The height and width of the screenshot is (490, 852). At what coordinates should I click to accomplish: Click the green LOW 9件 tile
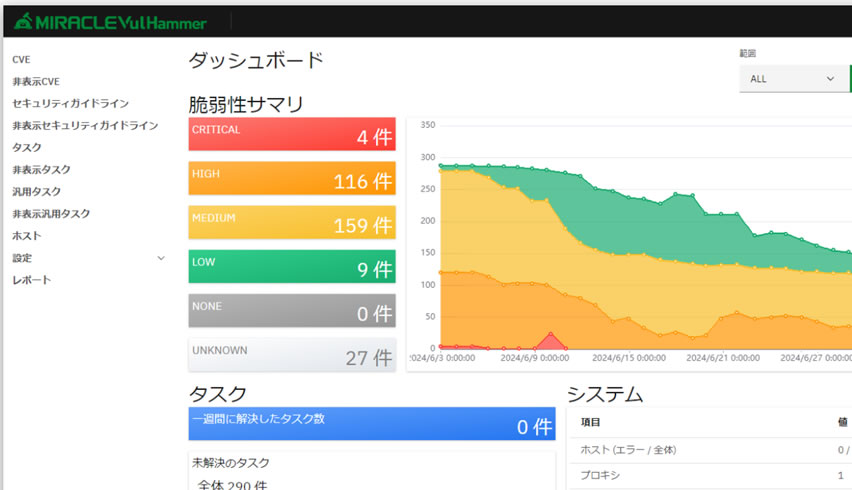coord(292,267)
